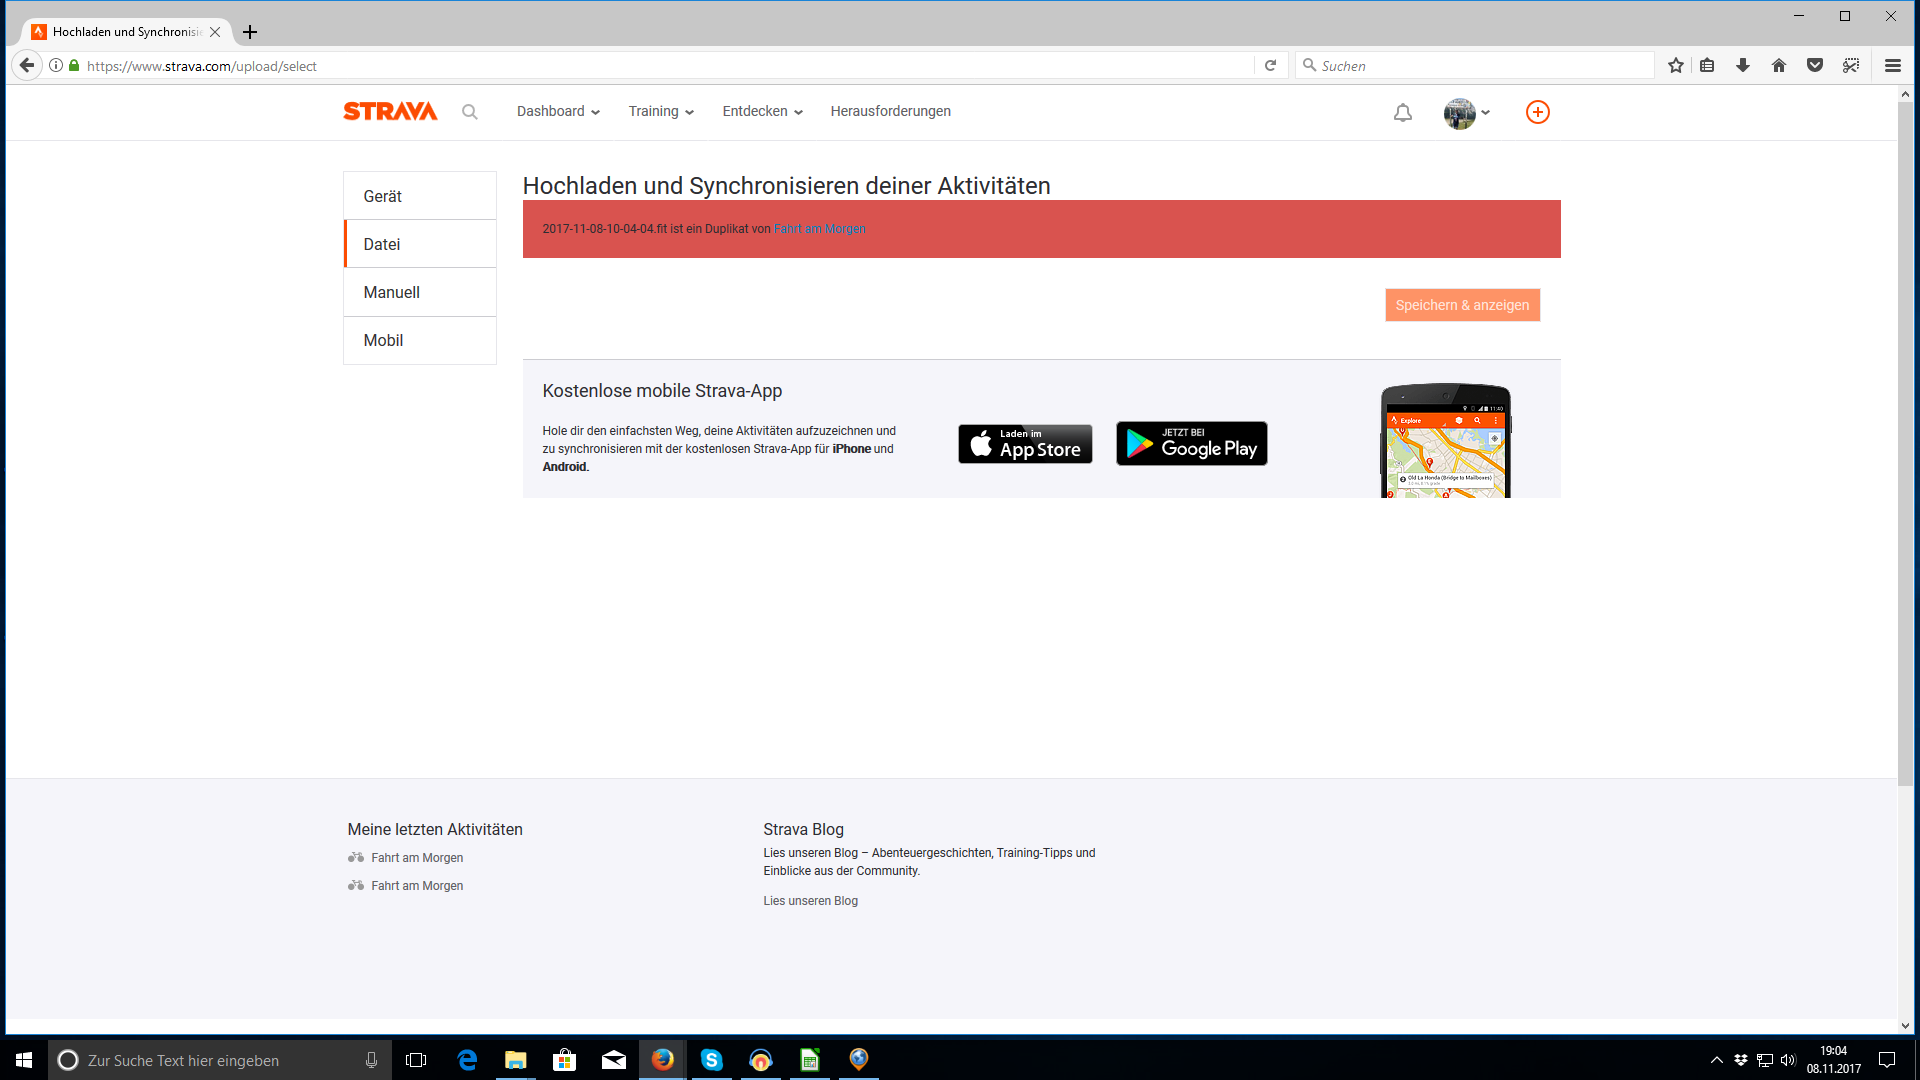
Task: Click scrollbar down arrow
Action: click(x=1905, y=1025)
